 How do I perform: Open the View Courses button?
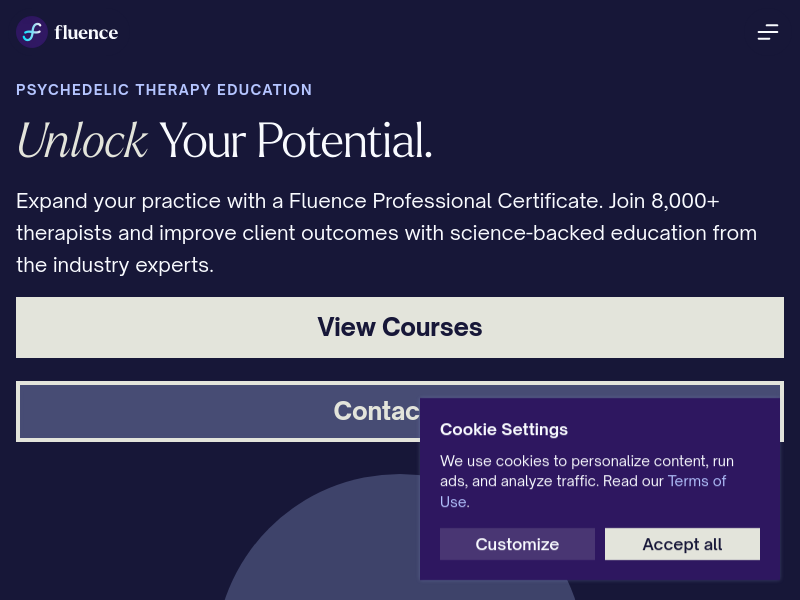pos(399,327)
